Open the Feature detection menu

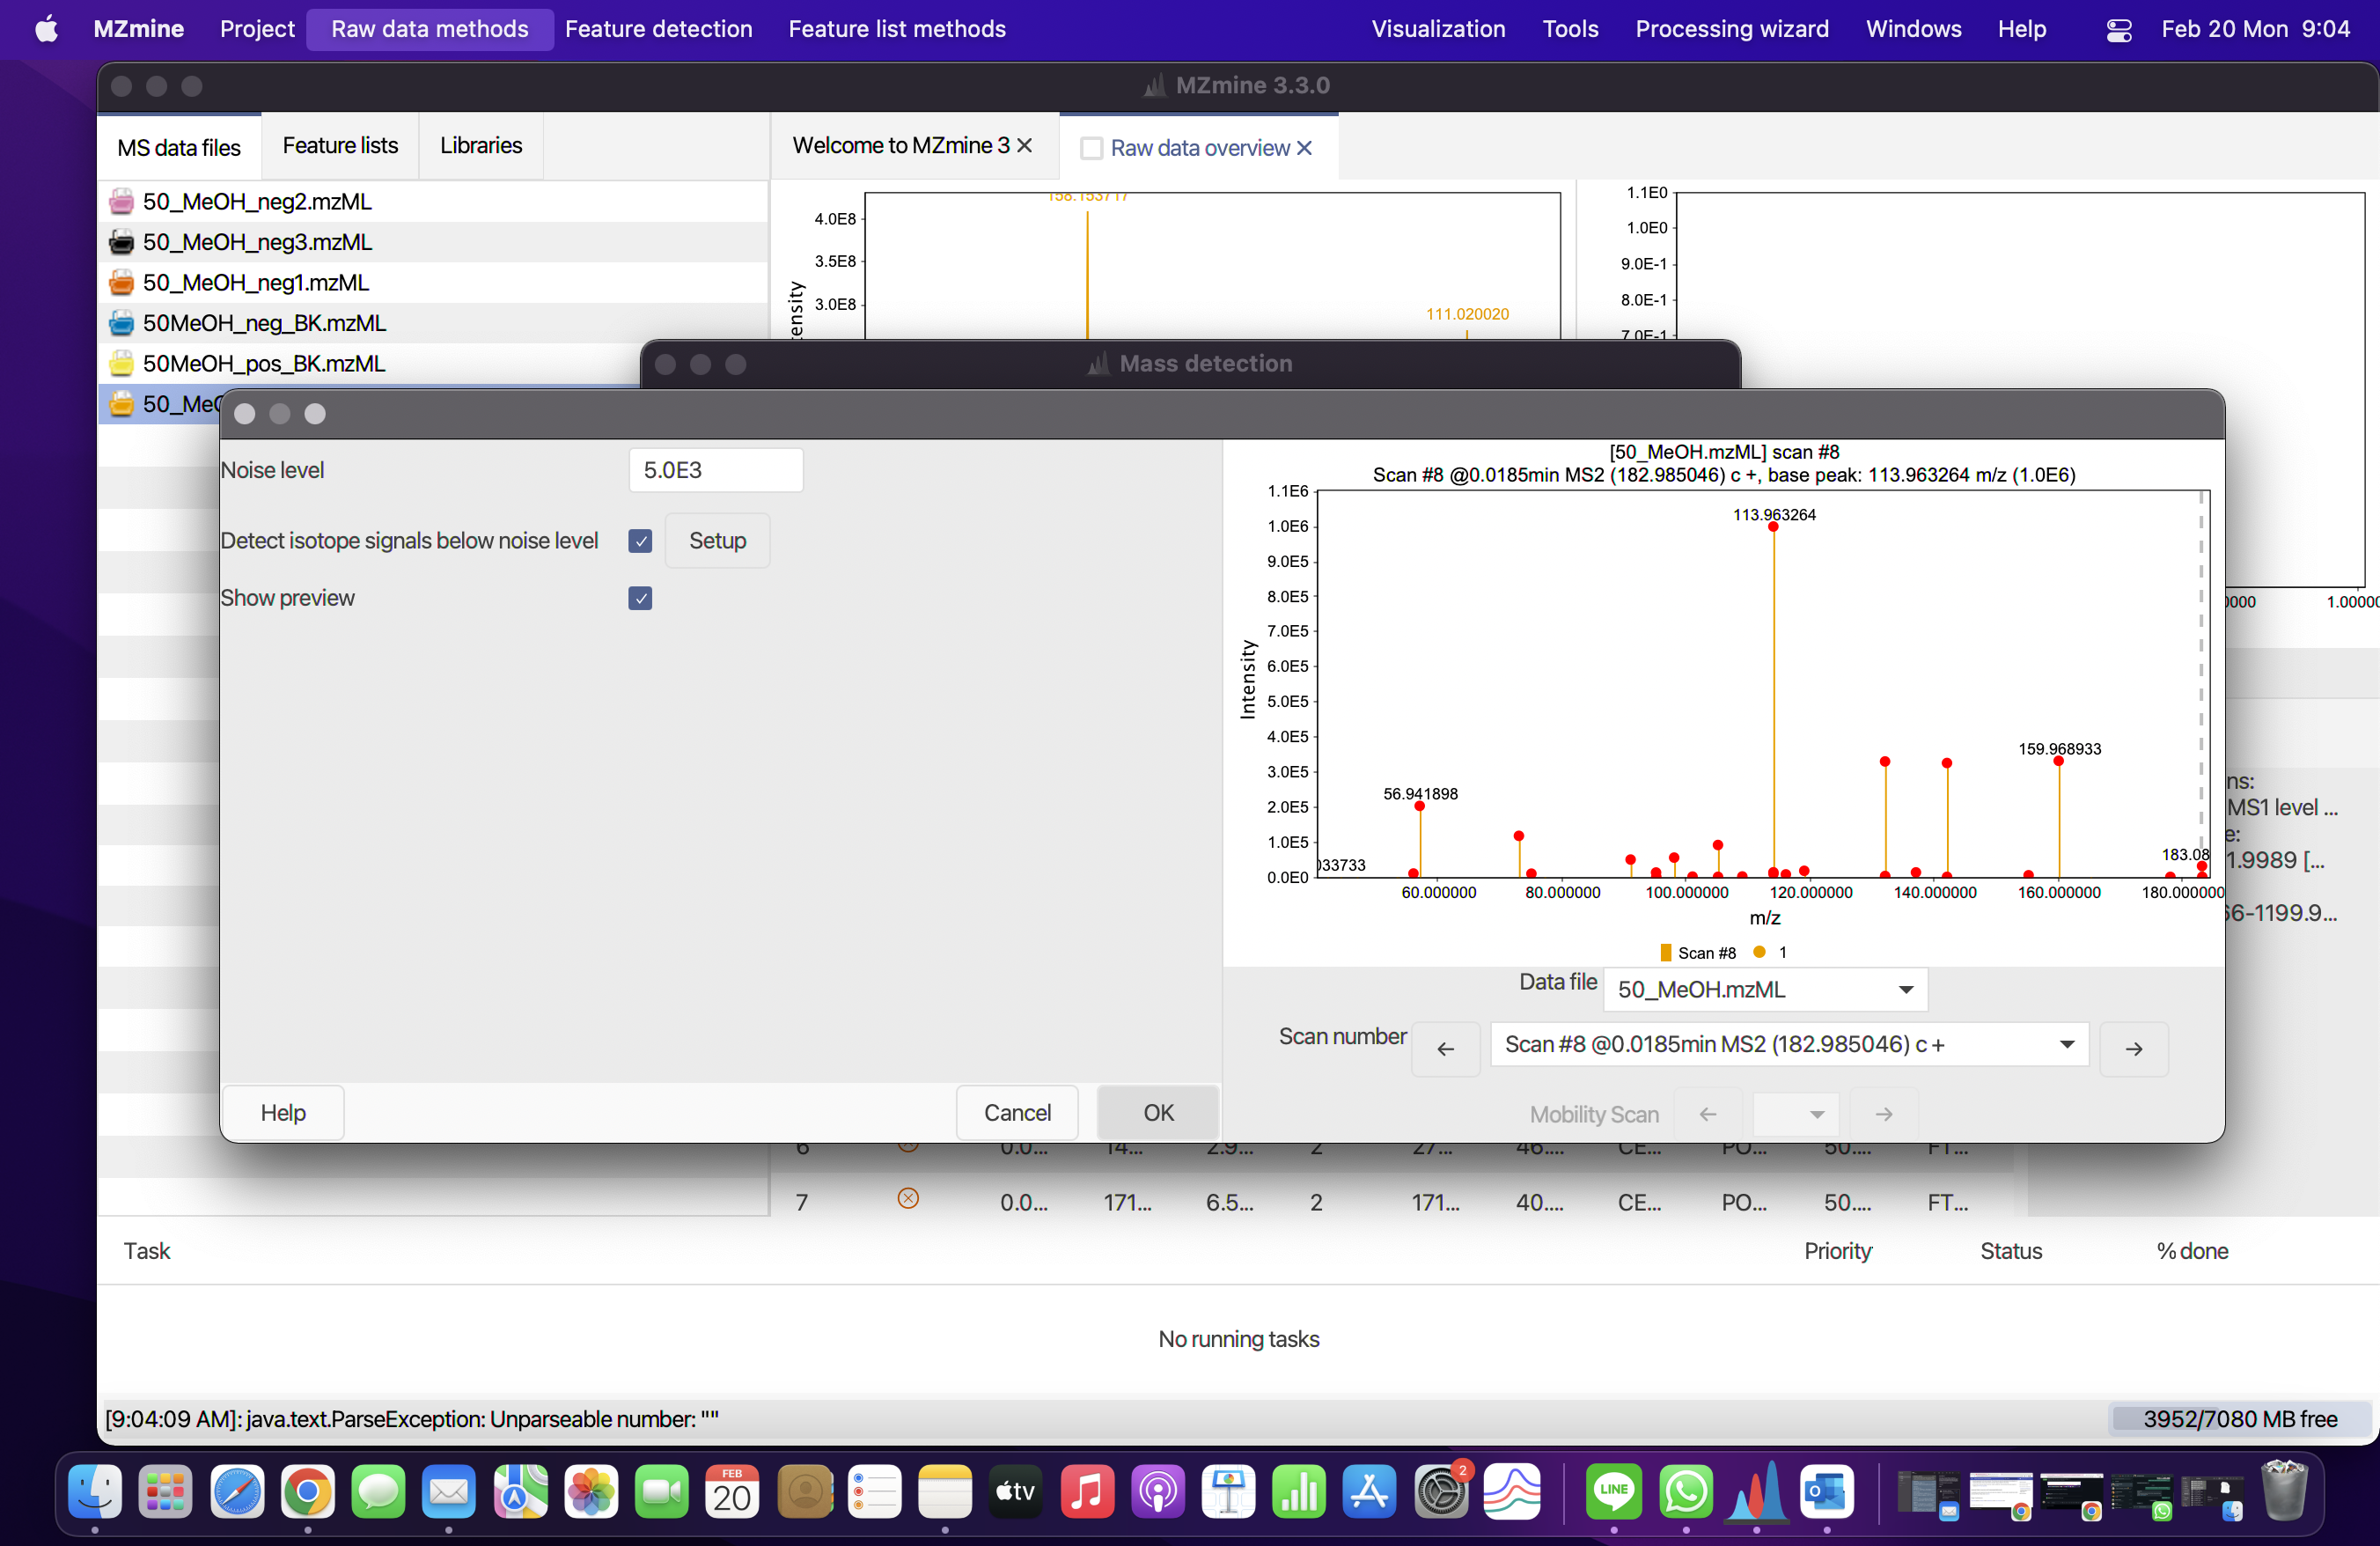(x=658, y=29)
